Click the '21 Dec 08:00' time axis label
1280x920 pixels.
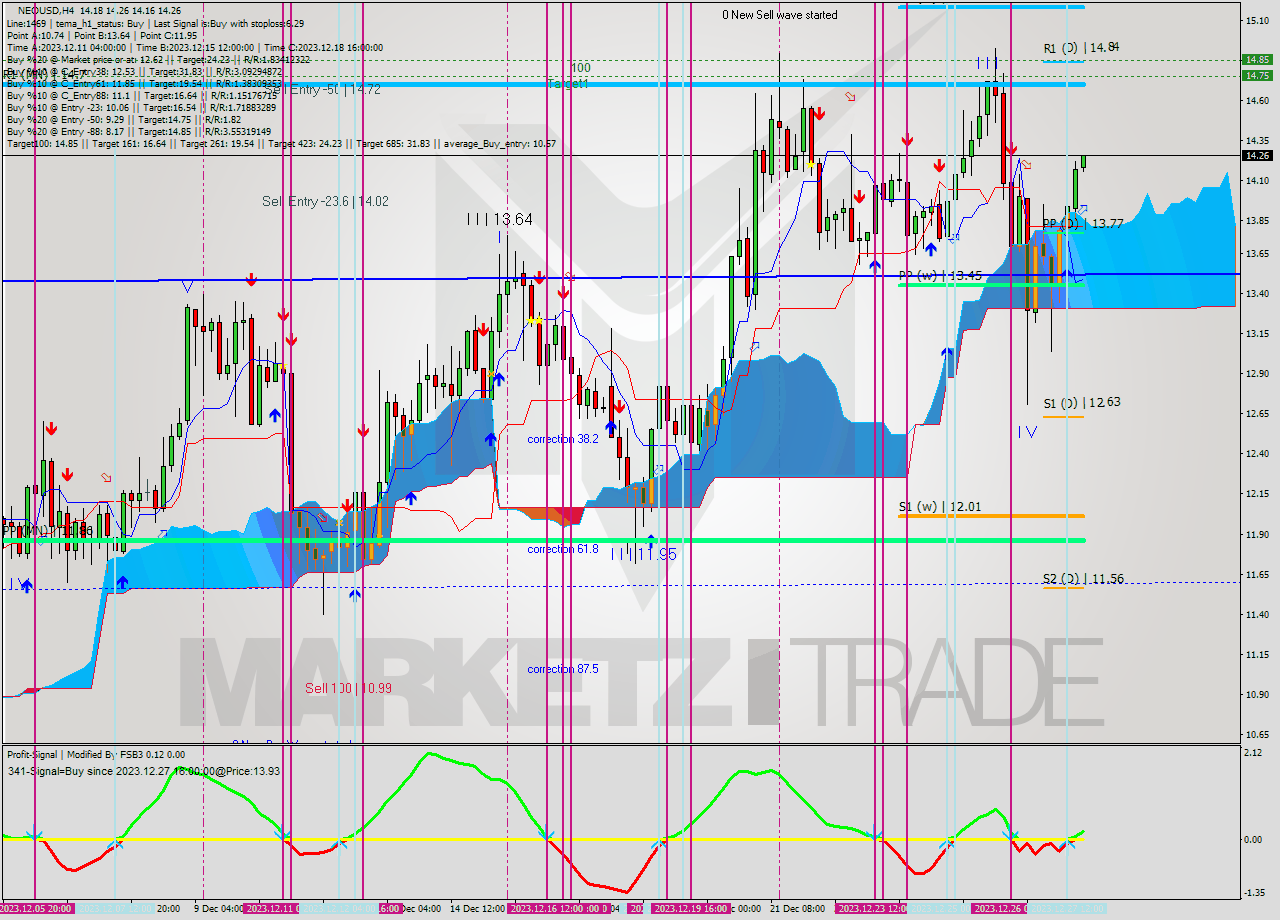[x=797, y=909]
